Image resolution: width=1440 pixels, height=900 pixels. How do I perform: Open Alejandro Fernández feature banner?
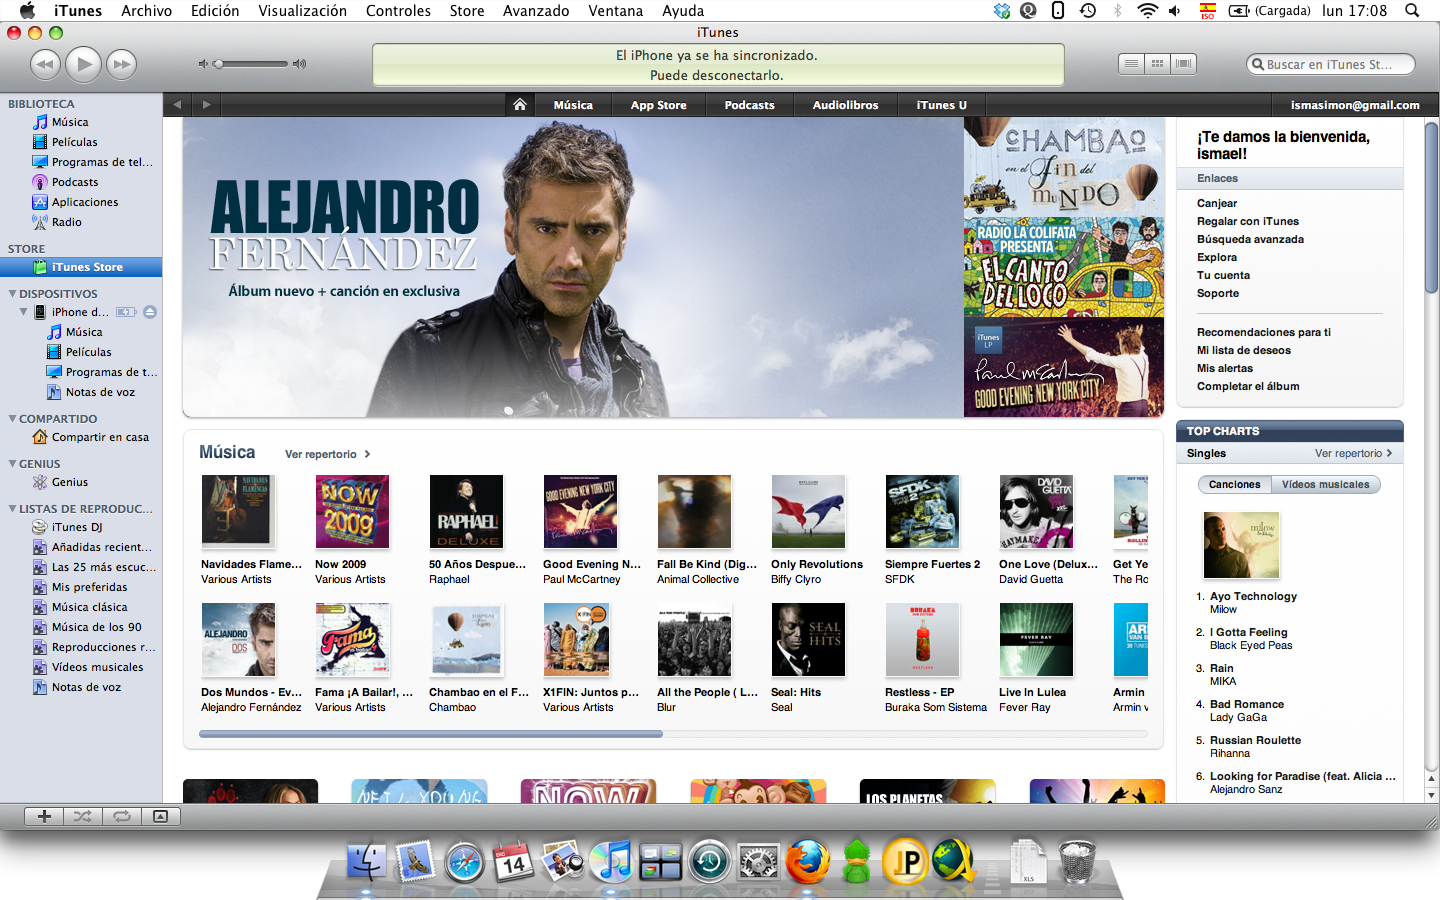(573, 267)
